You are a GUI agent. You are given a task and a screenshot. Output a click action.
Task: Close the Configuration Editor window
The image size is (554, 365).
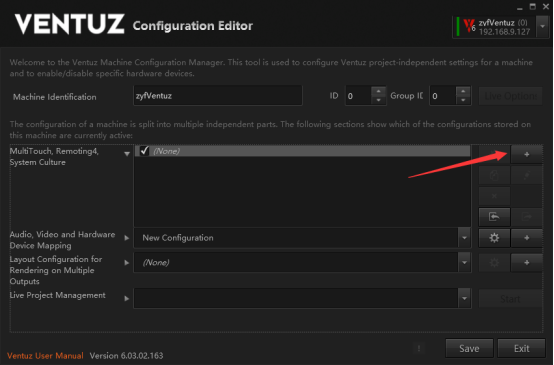click(x=546, y=7)
